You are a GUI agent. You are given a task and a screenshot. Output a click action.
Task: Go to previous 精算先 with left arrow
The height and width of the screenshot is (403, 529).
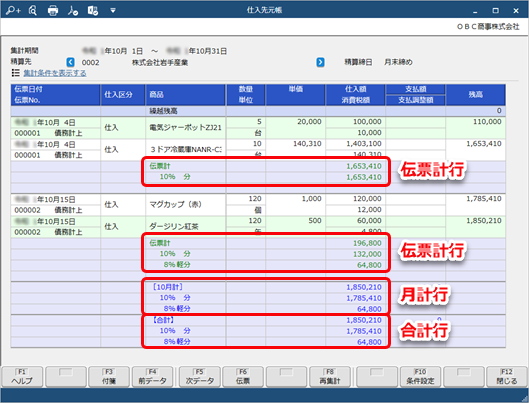[x=70, y=62]
